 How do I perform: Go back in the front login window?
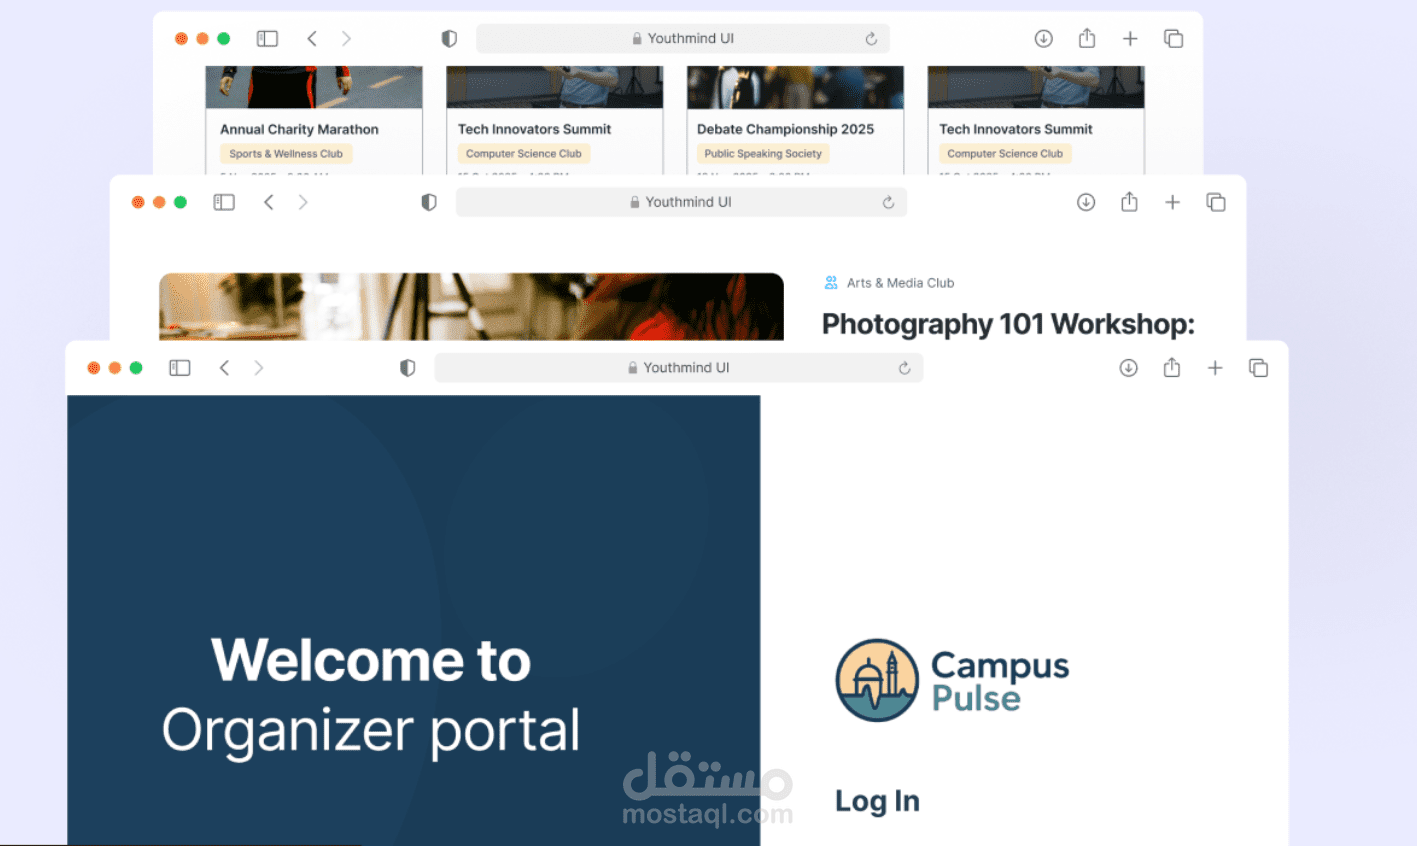pyautogui.click(x=224, y=368)
